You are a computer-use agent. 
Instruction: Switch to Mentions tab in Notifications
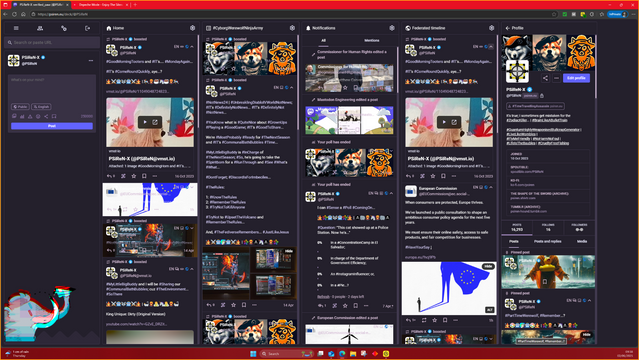pos(372,40)
